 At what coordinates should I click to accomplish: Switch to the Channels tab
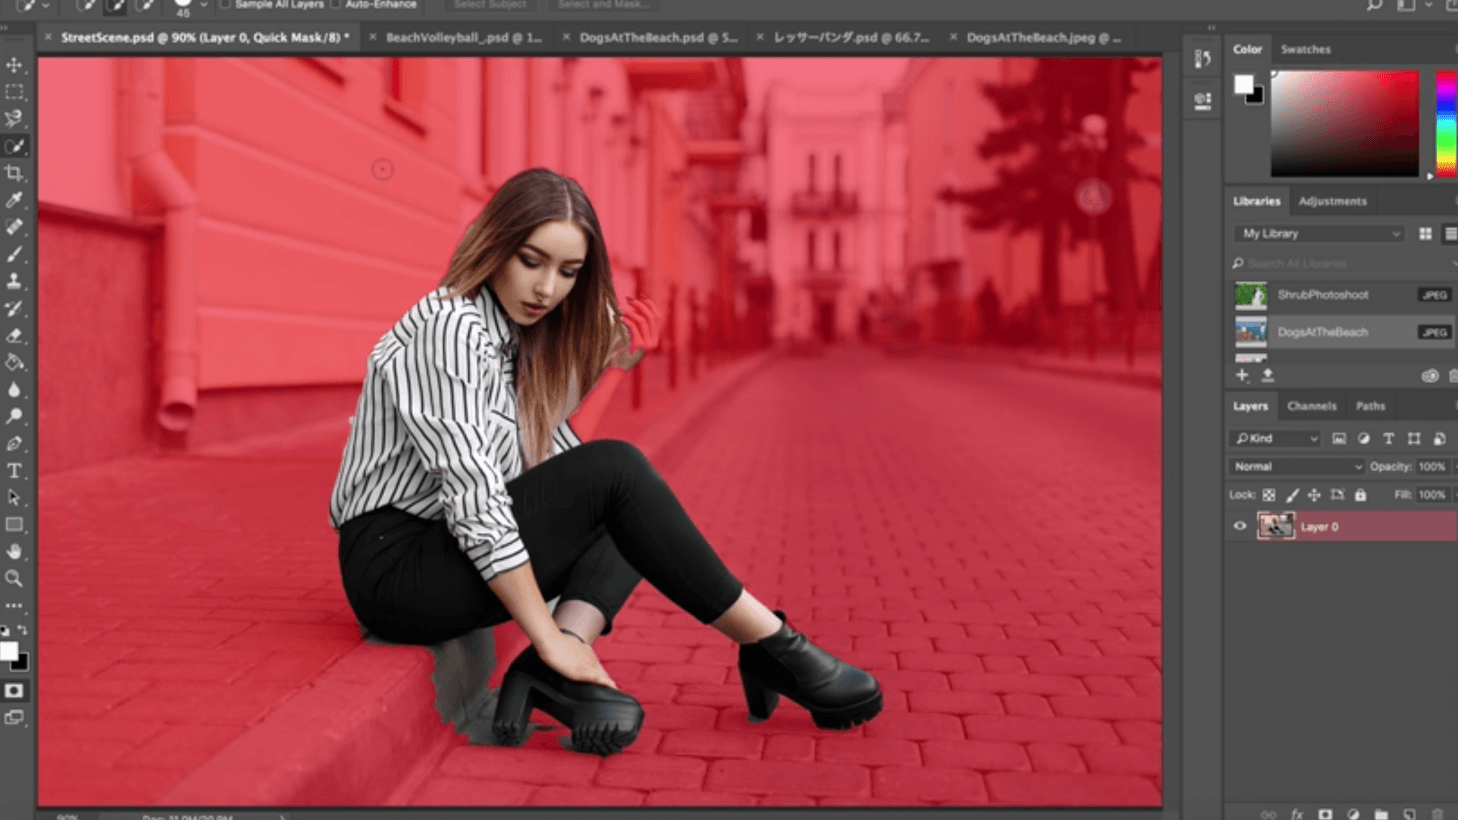[x=1311, y=406]
